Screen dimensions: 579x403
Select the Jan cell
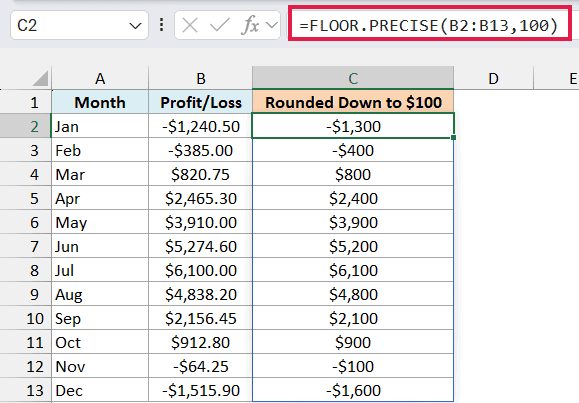[100, 126]
